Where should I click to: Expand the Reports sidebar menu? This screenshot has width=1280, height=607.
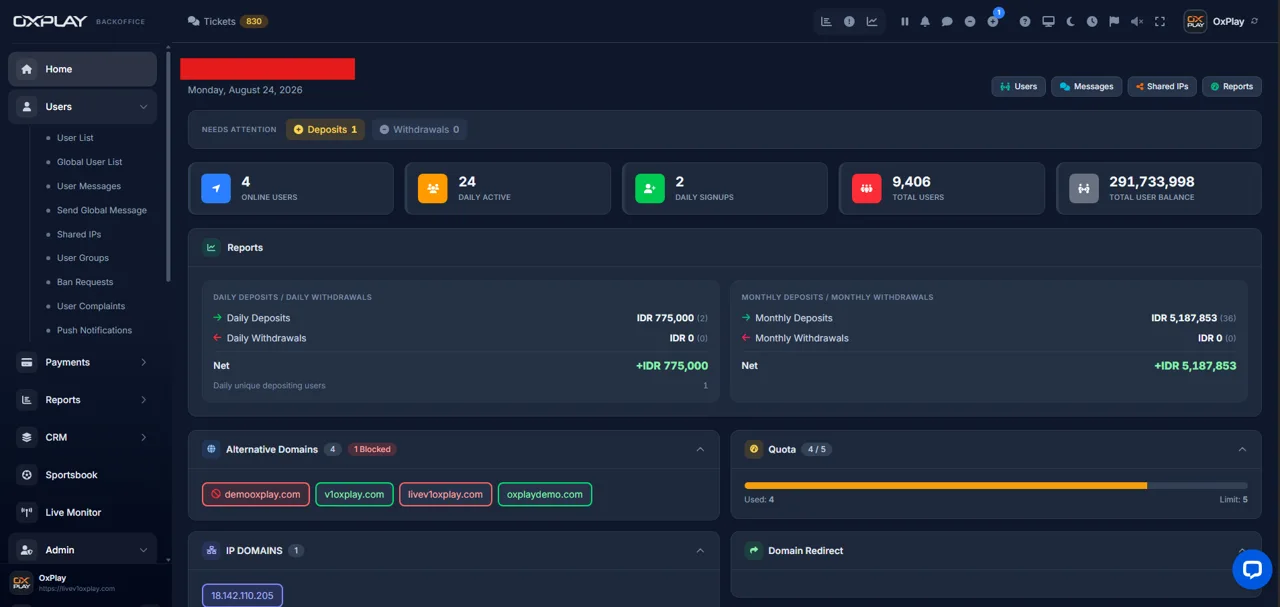click(x=82, y=400)
